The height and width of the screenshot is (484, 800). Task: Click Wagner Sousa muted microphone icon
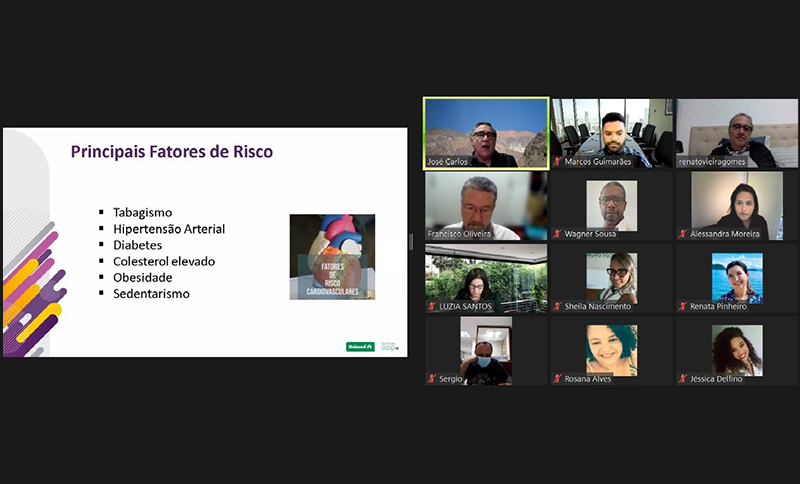pos(557,234)
